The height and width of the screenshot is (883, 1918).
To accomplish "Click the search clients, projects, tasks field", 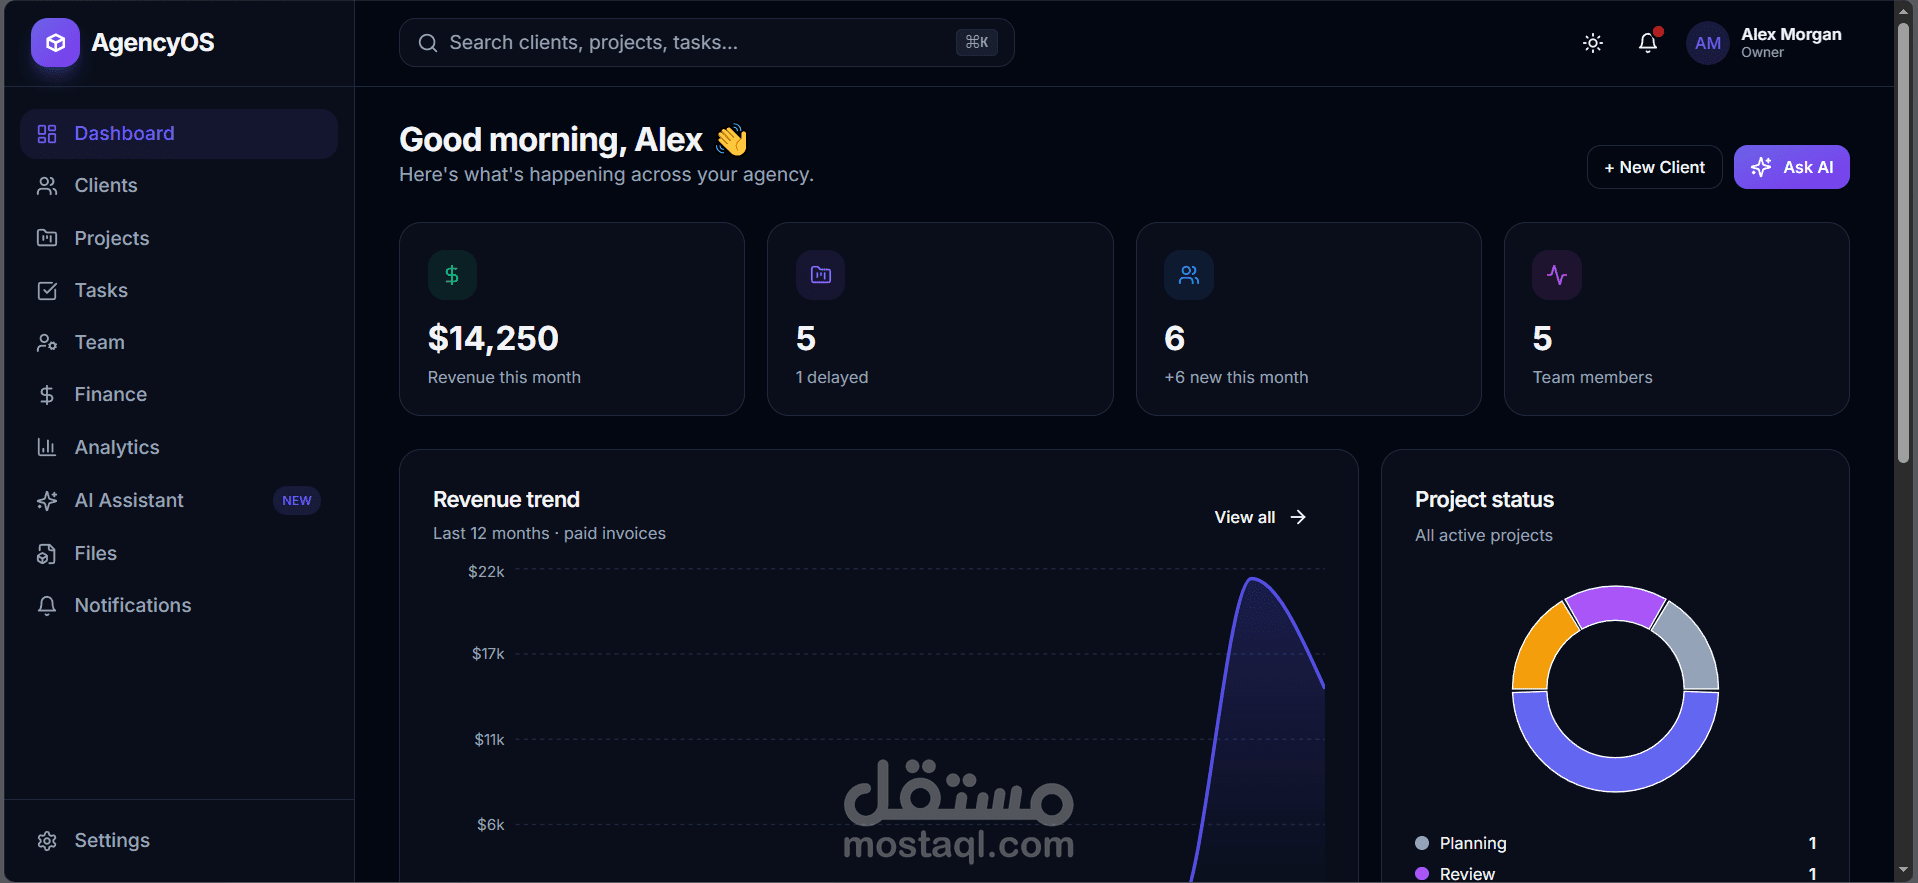I will (706, 43).
